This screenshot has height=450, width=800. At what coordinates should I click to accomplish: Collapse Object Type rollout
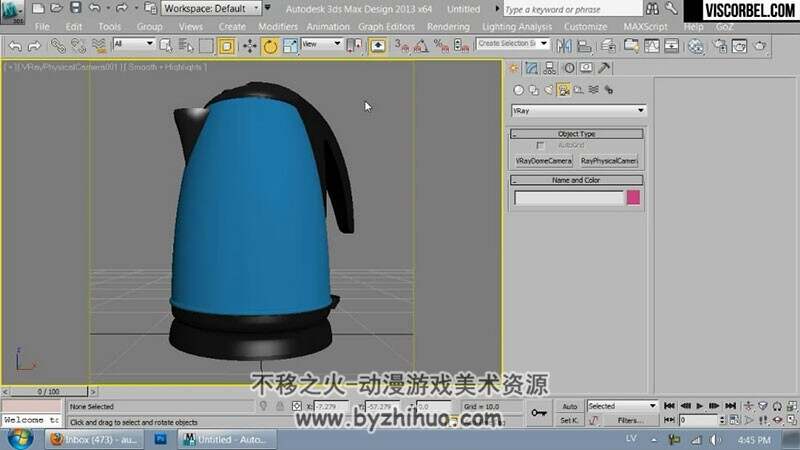pyautogui.click(x=577, y=134)
